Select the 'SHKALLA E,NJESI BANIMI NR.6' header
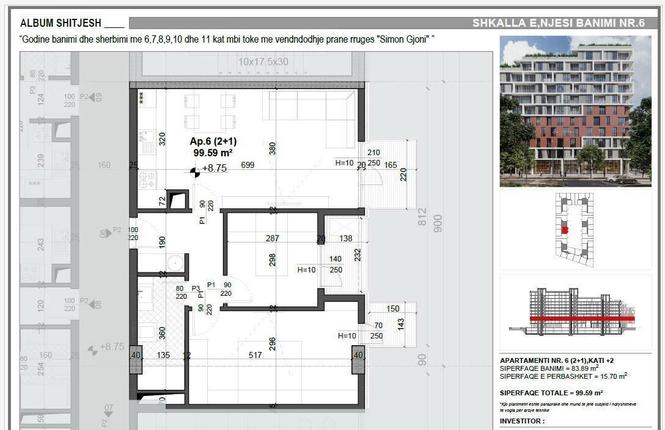 coord(559,23)
